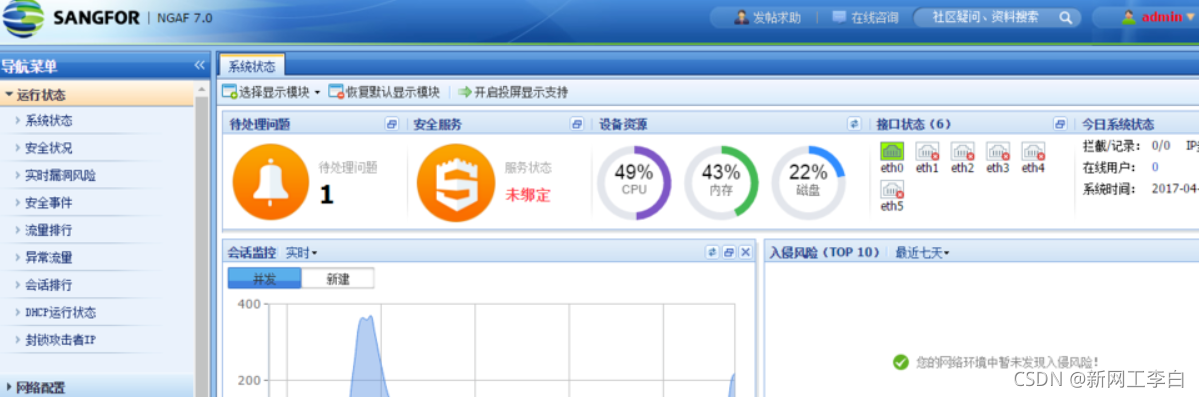Open 流量排行 in navigation menu
This screenshot has height=397, width=1199.
(x=49, y=229)
